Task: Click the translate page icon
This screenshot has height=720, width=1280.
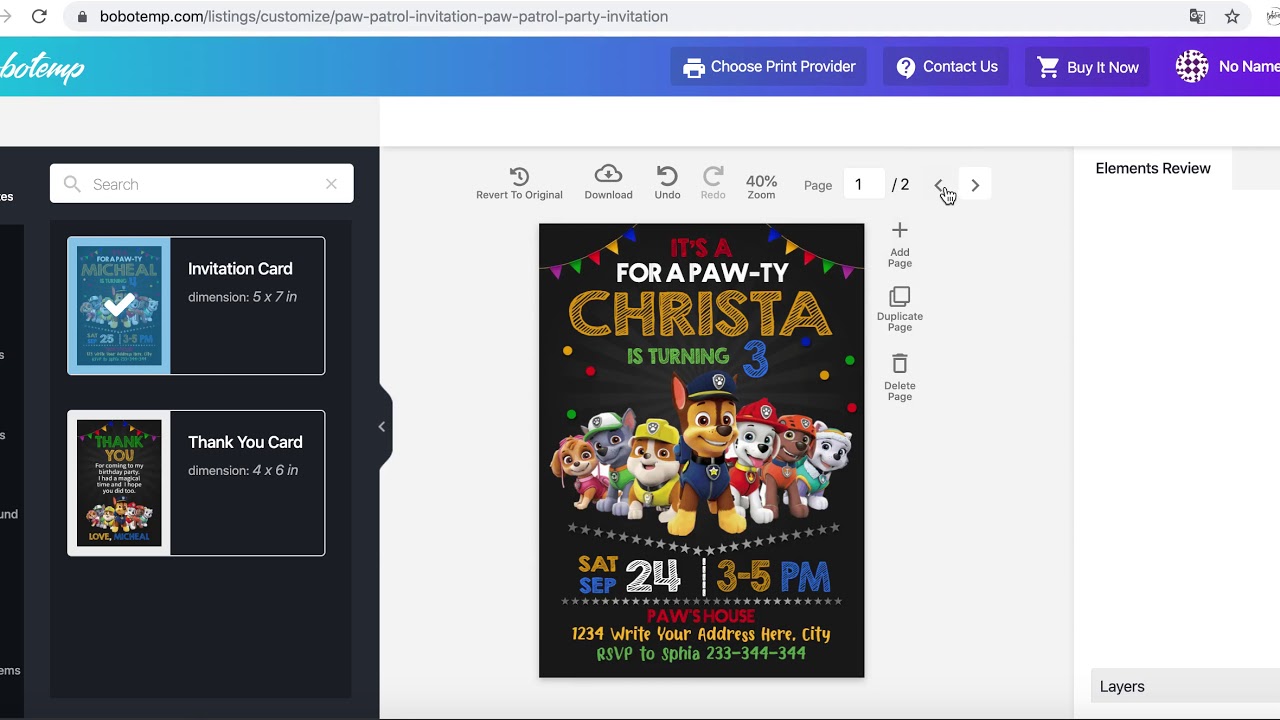Action: pyautogui.click(x=1197, y=16)
